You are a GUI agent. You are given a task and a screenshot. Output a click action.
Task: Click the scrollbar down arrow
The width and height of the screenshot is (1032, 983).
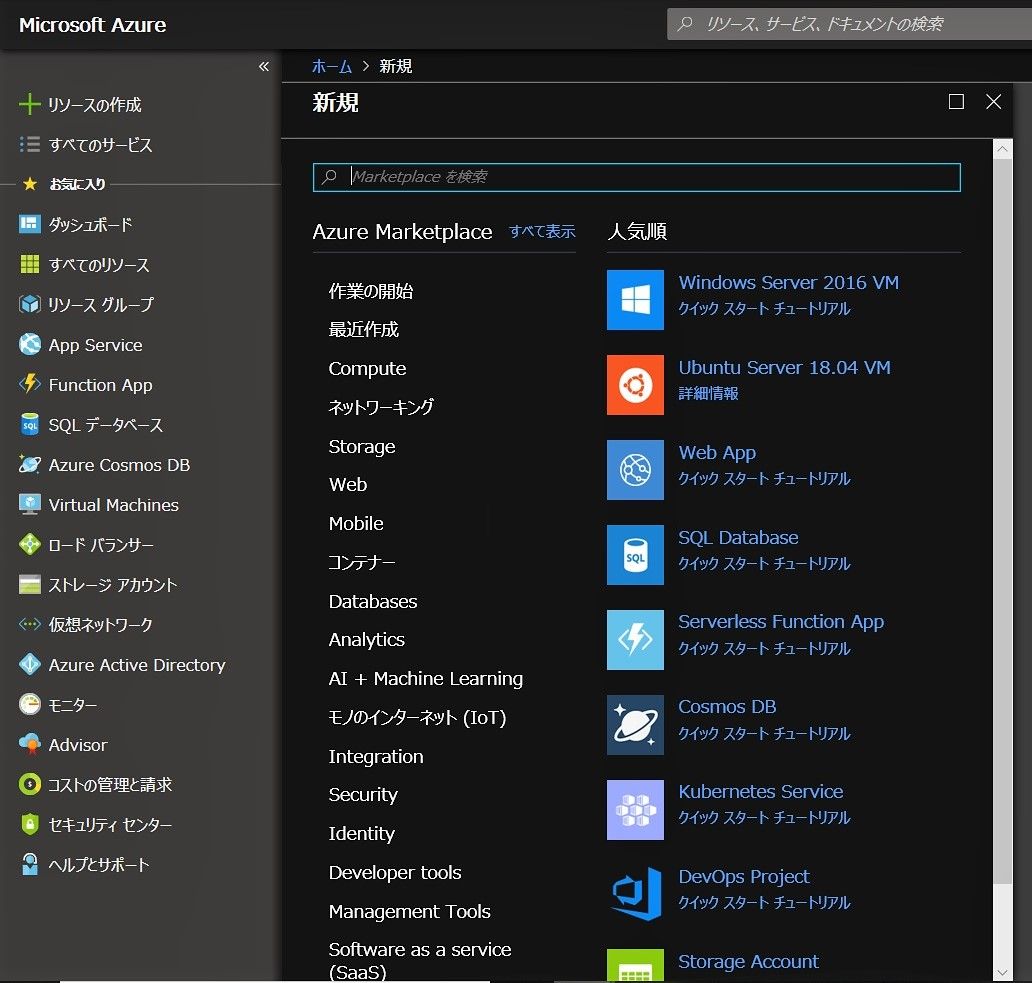[1002, 972]
